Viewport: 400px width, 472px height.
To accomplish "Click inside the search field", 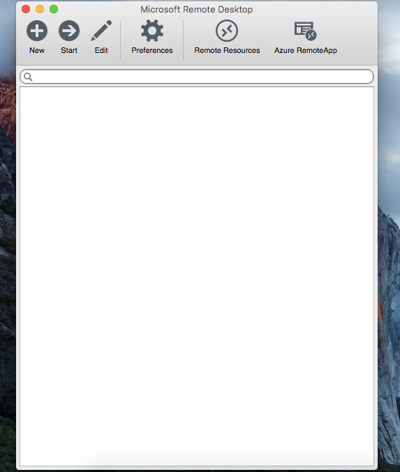I will [x=197, y=77].
